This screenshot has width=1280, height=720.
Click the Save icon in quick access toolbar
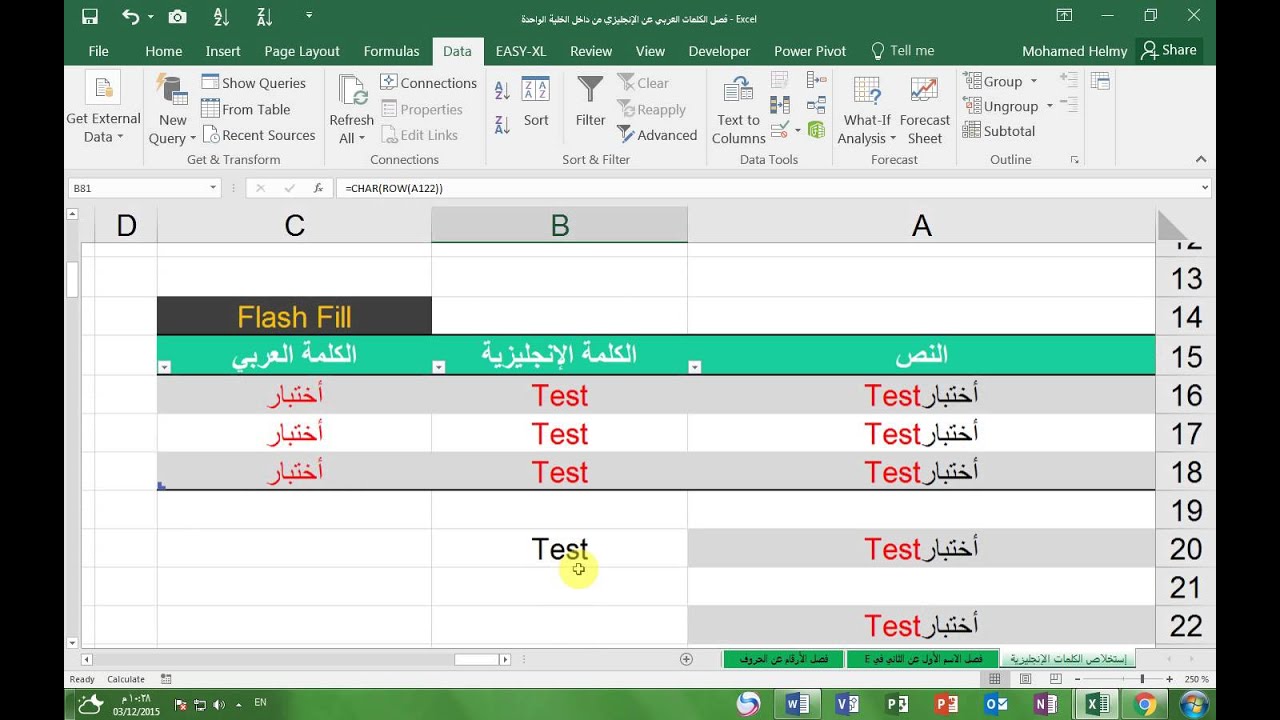click(x=90, y=16)
